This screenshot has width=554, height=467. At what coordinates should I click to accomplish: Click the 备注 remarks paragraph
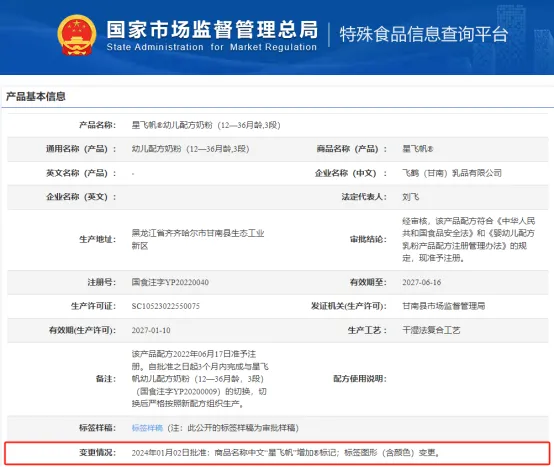click(200, 379)
